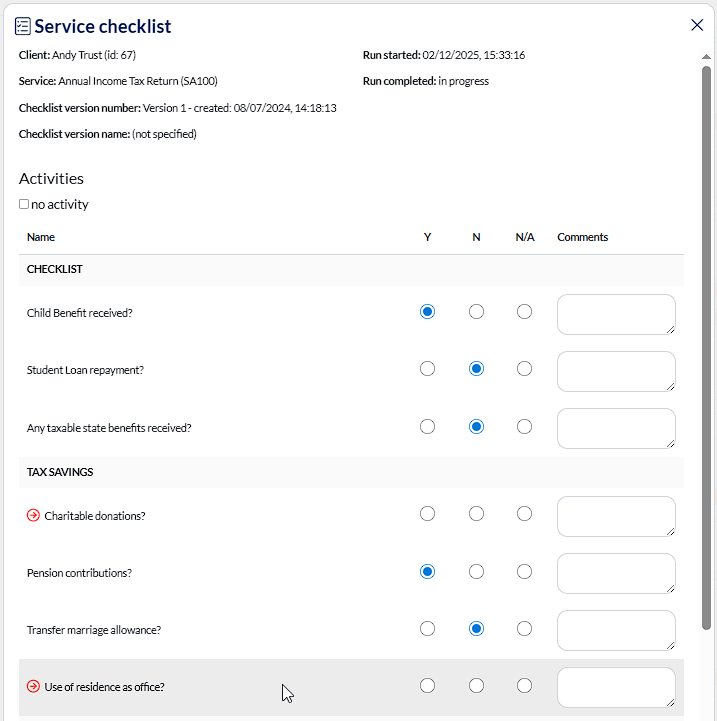Select Y for Student Loan repayment

pyautogui.click(x=428, y=369)
